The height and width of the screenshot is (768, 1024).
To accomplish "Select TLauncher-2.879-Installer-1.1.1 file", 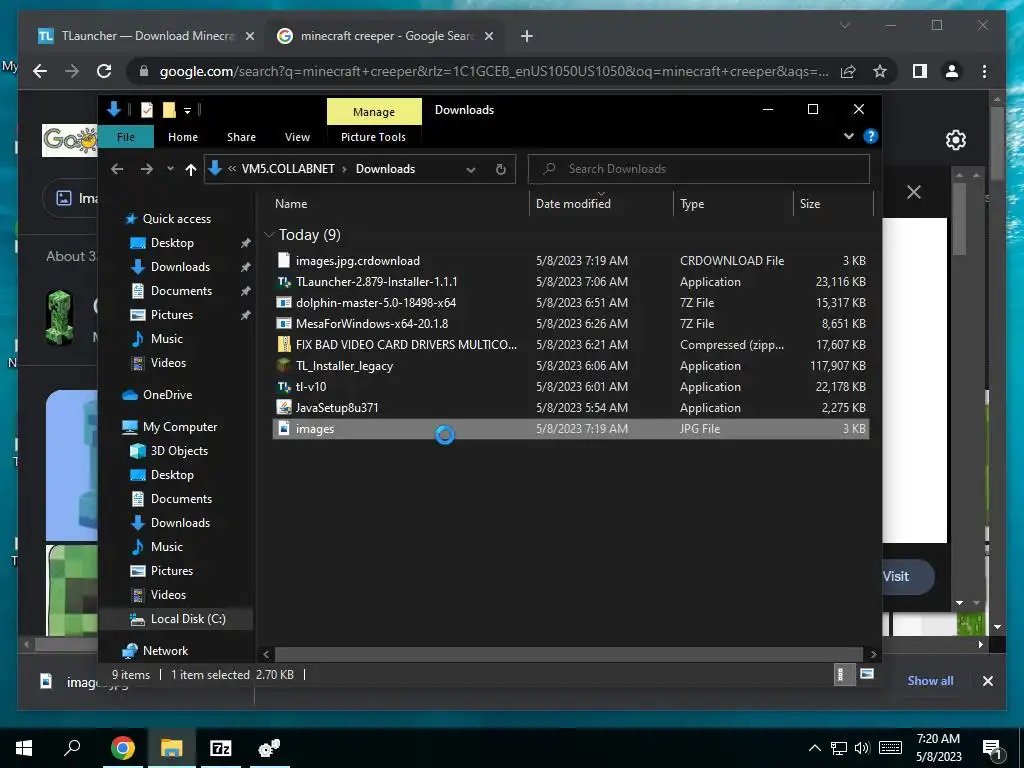I will [570, 281].
